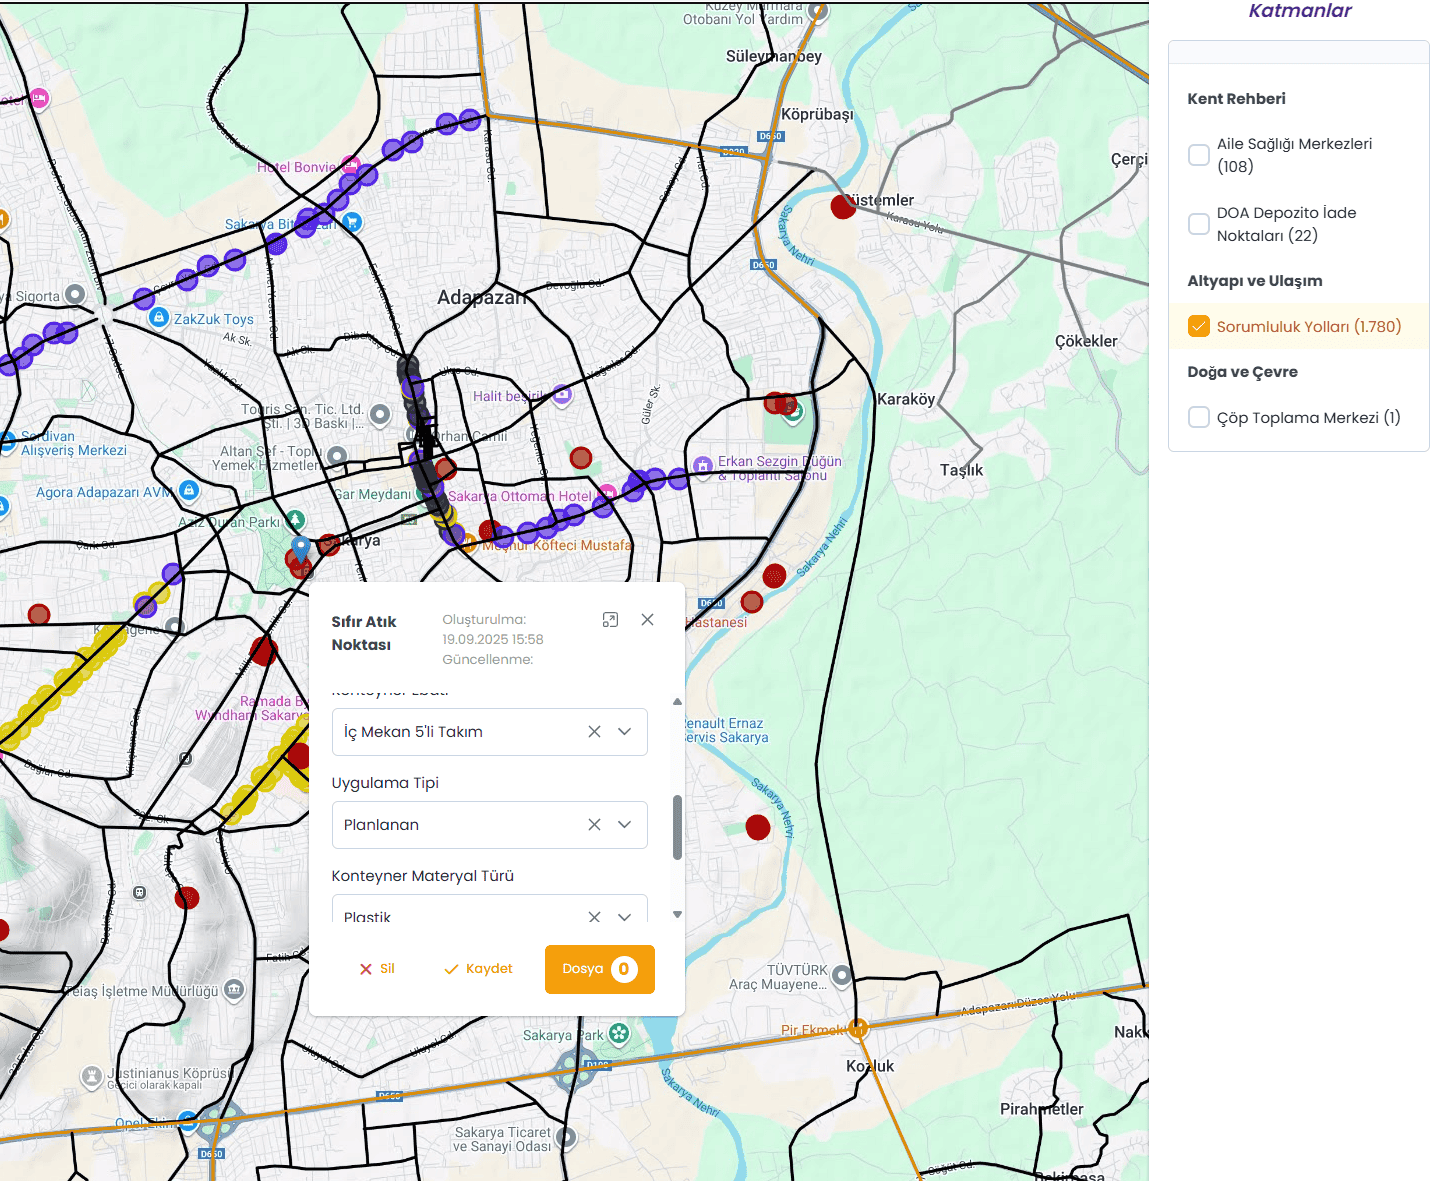Image resolution: width=1438 pixels, height=1181 pixels.
Task: Clear the Planlanan selection in Uygulama Tipi
Action: pos(594,825)
